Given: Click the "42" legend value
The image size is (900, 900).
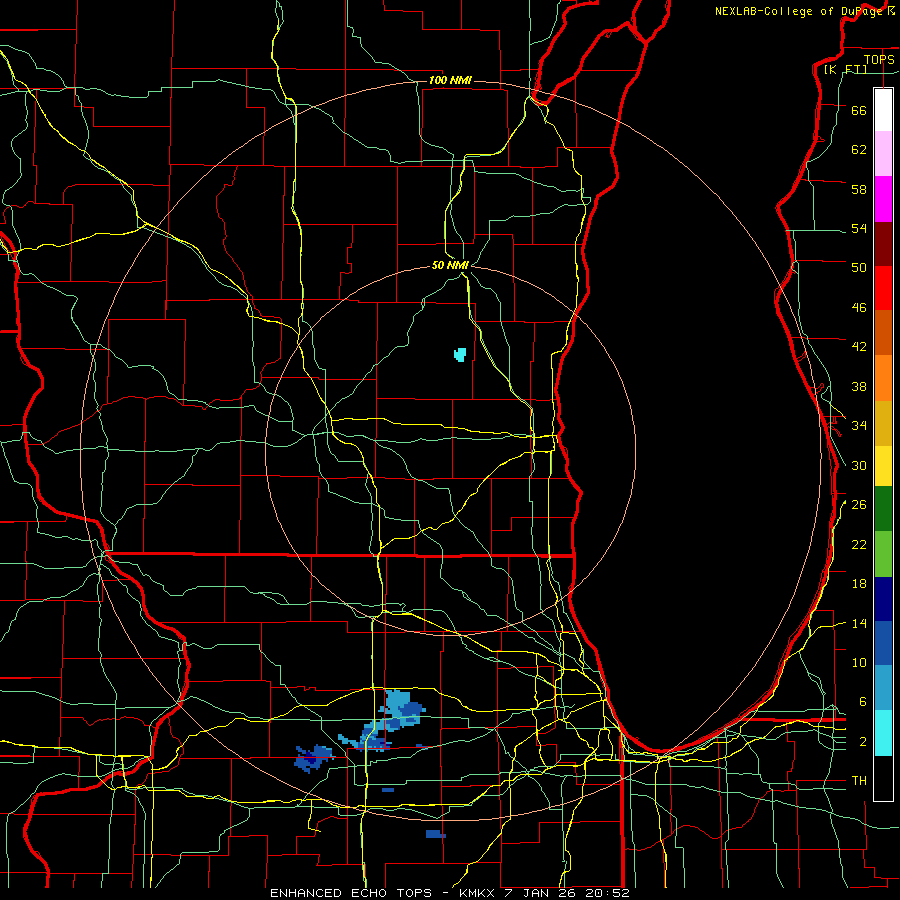Looking at the screenshot, I should point(859,347).
